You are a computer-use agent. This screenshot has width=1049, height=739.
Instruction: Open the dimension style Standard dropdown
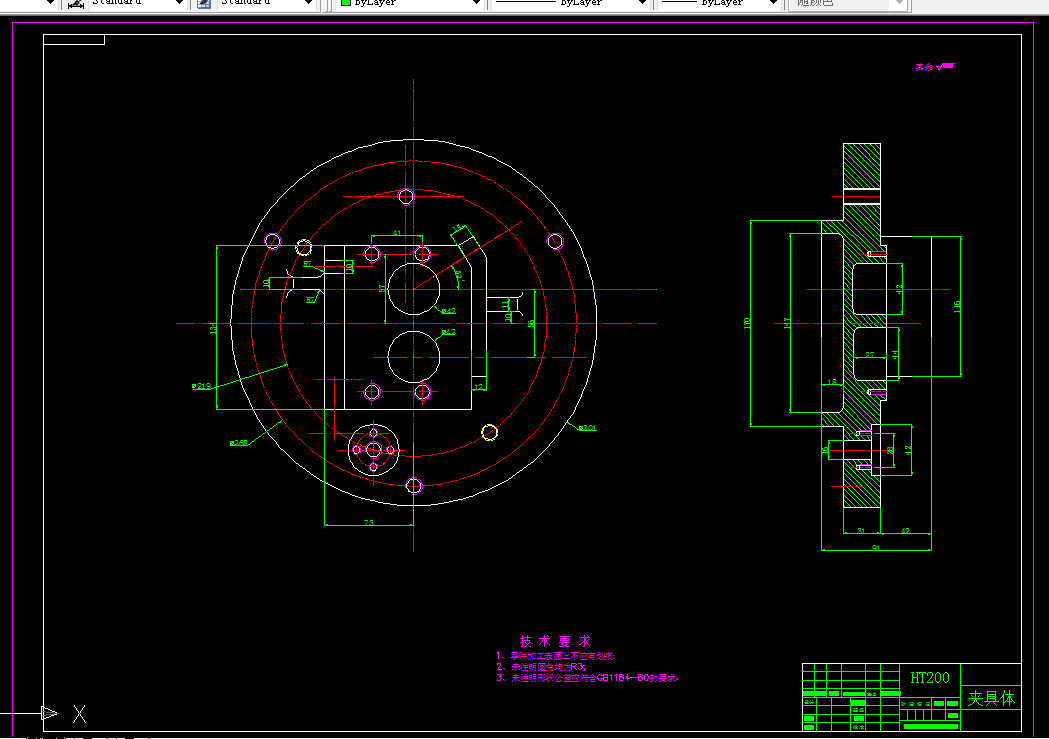coord(179,3)
